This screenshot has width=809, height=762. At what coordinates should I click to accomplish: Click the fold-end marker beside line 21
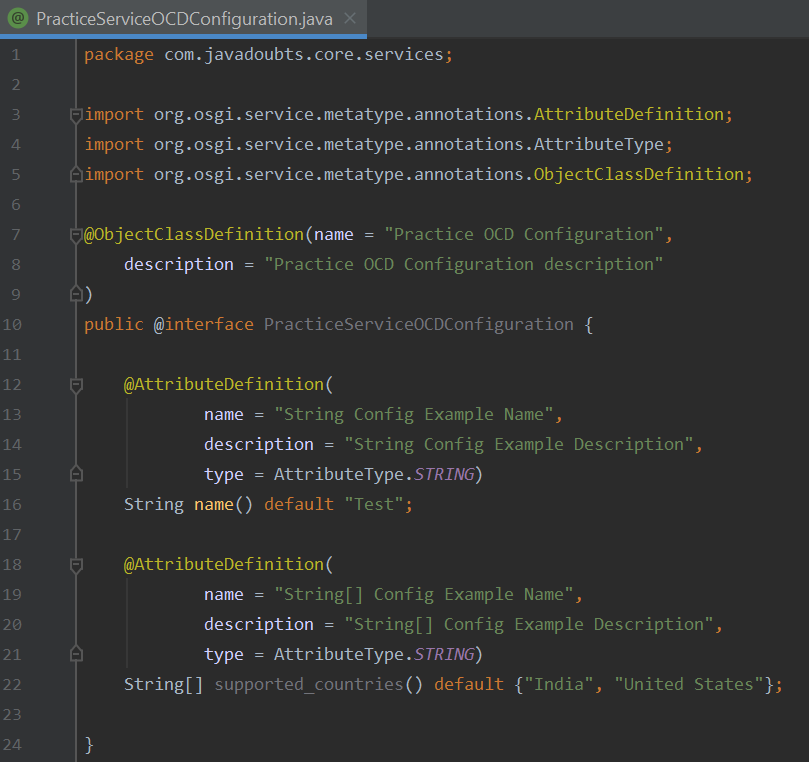click(75, 653)
